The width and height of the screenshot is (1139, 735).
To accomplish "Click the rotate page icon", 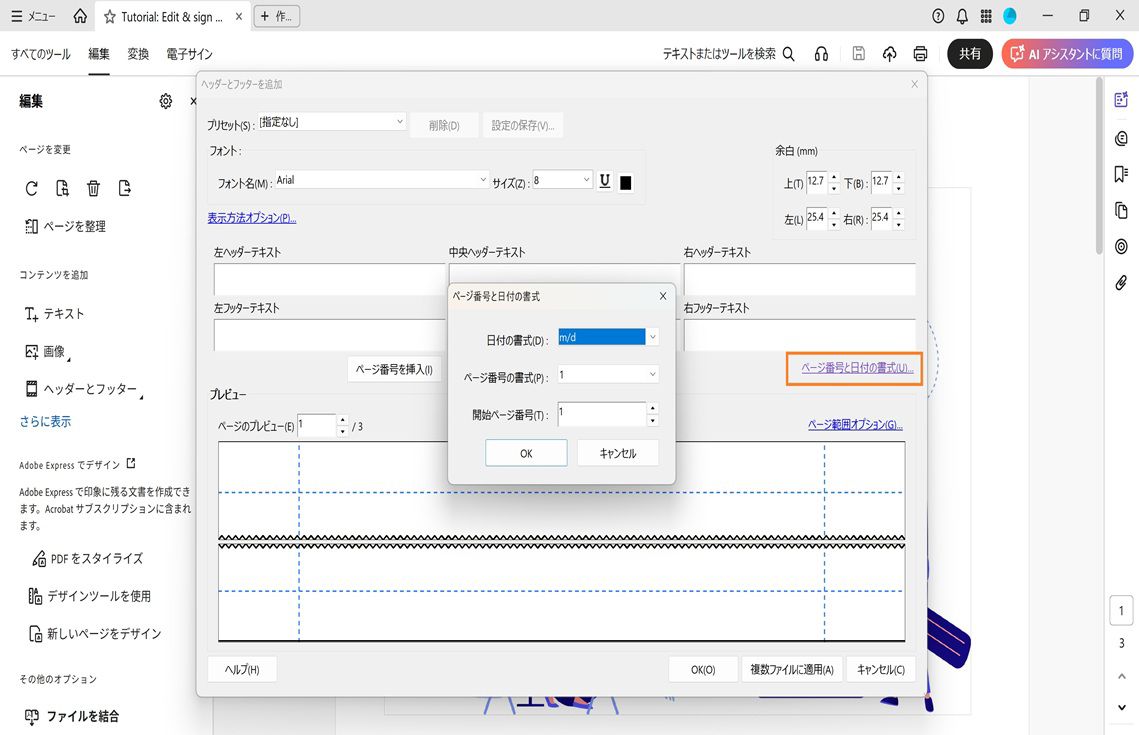I will pos(31,187).
